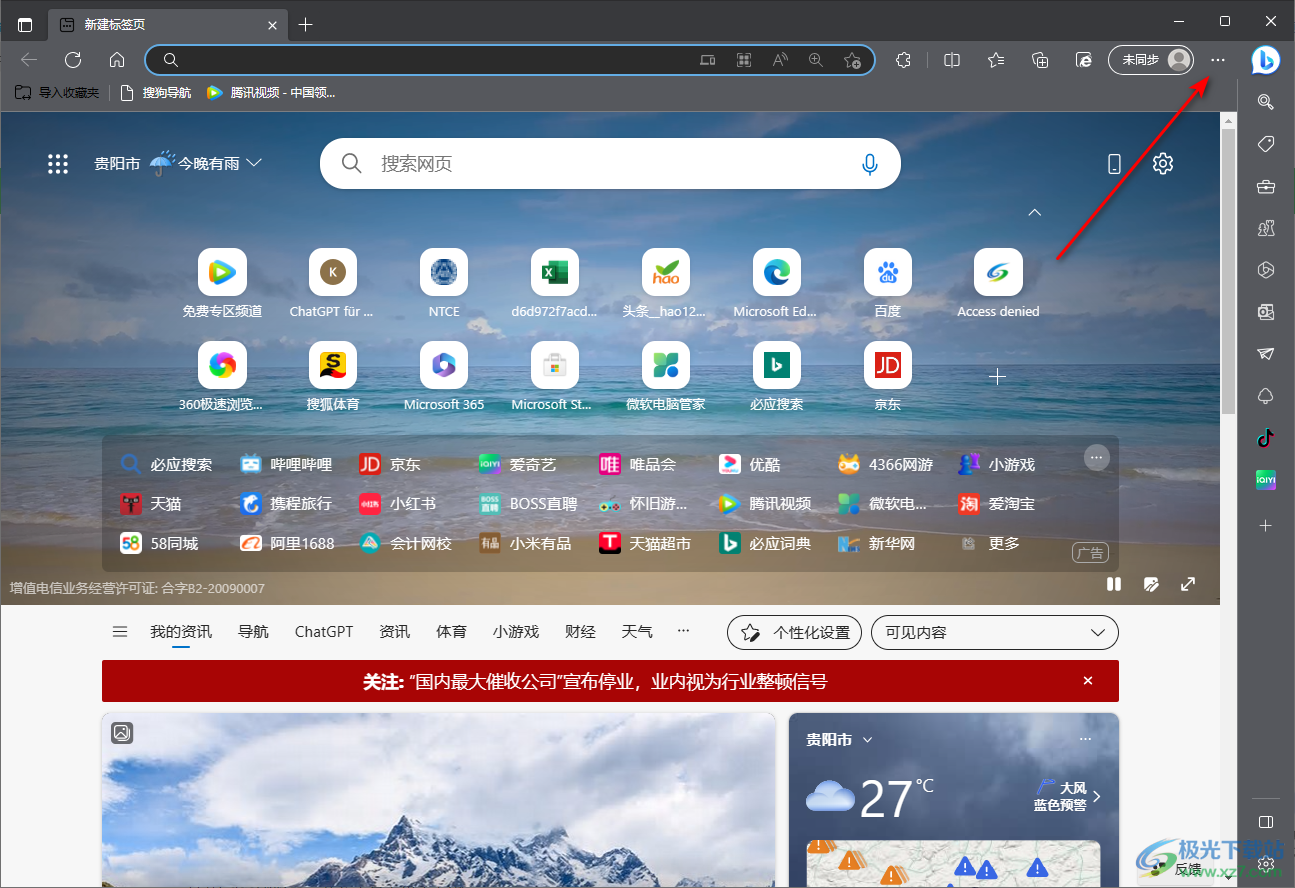The width and height of the screenshot is (1295, 888).
Task: Click the 个性化设置 button
Action: (x=794, y=632)
